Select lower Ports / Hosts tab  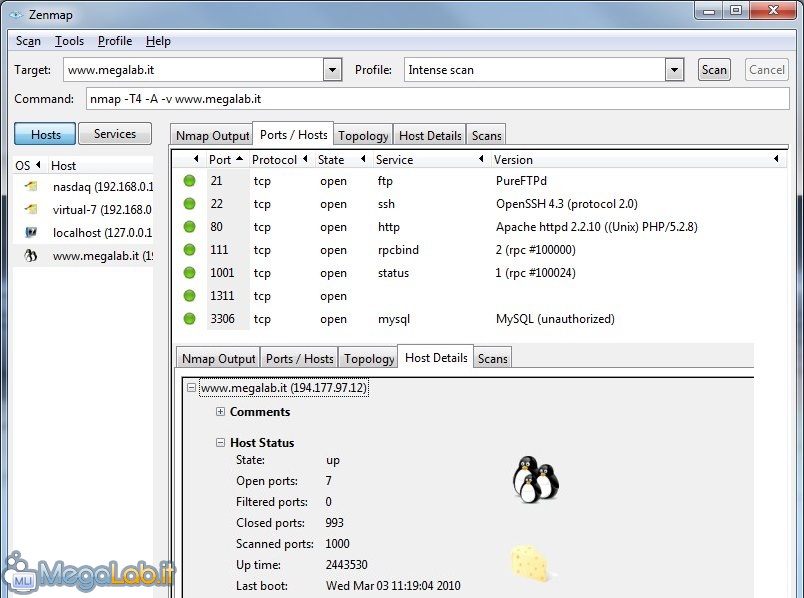299,358
